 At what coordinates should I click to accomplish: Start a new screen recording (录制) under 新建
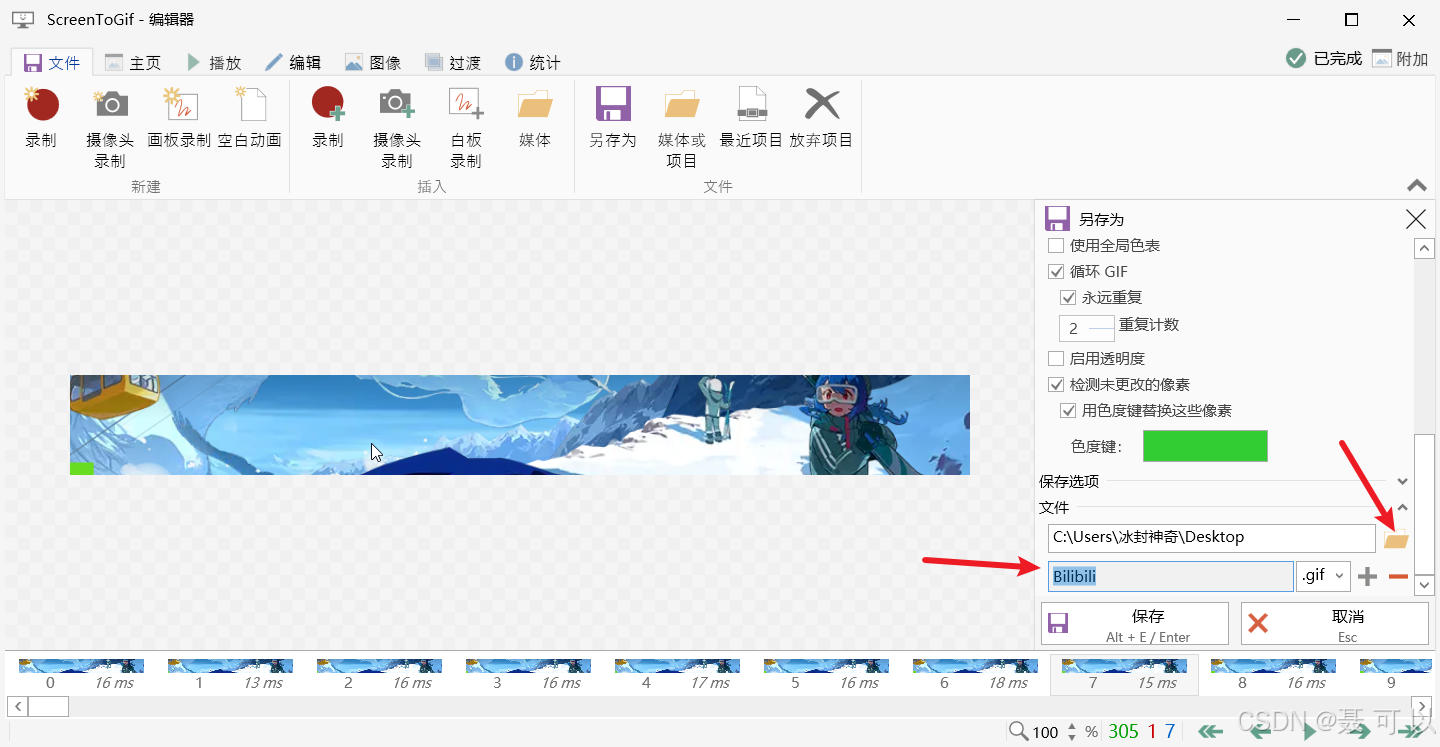click(41, 119)
